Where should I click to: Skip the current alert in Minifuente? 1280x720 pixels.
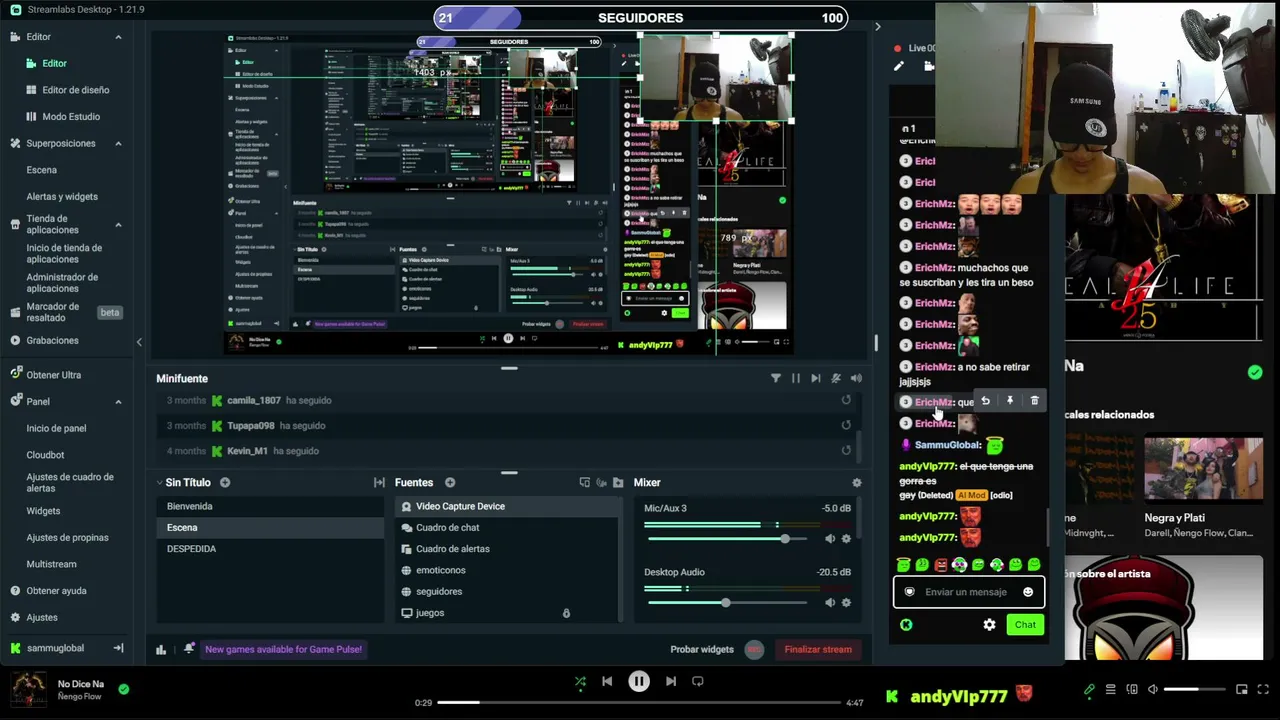tap(816, 378)
